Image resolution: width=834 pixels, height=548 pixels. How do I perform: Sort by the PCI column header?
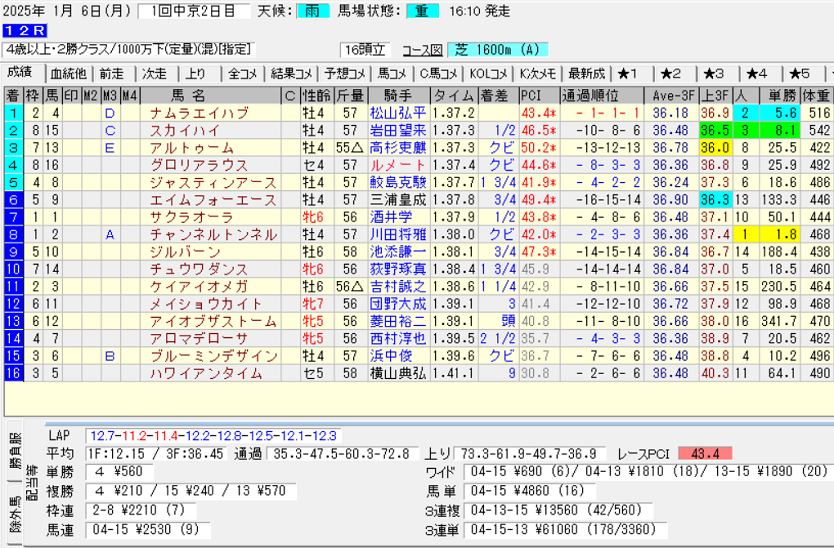(530, 96)
